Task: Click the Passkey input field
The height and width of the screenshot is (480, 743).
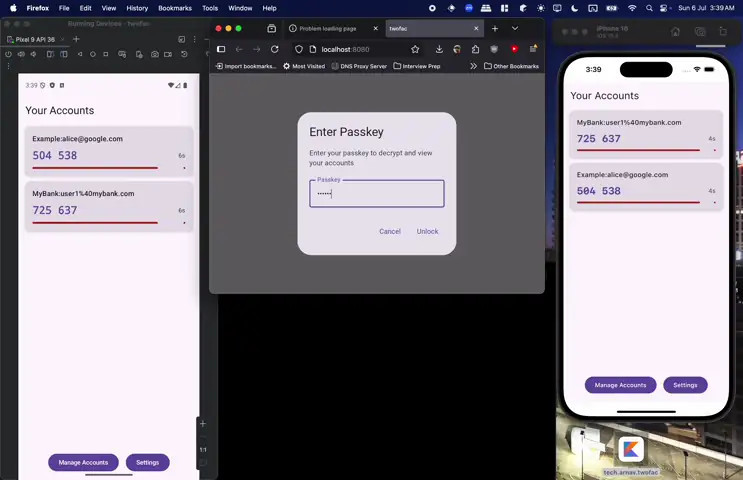Action: (377, 193)
